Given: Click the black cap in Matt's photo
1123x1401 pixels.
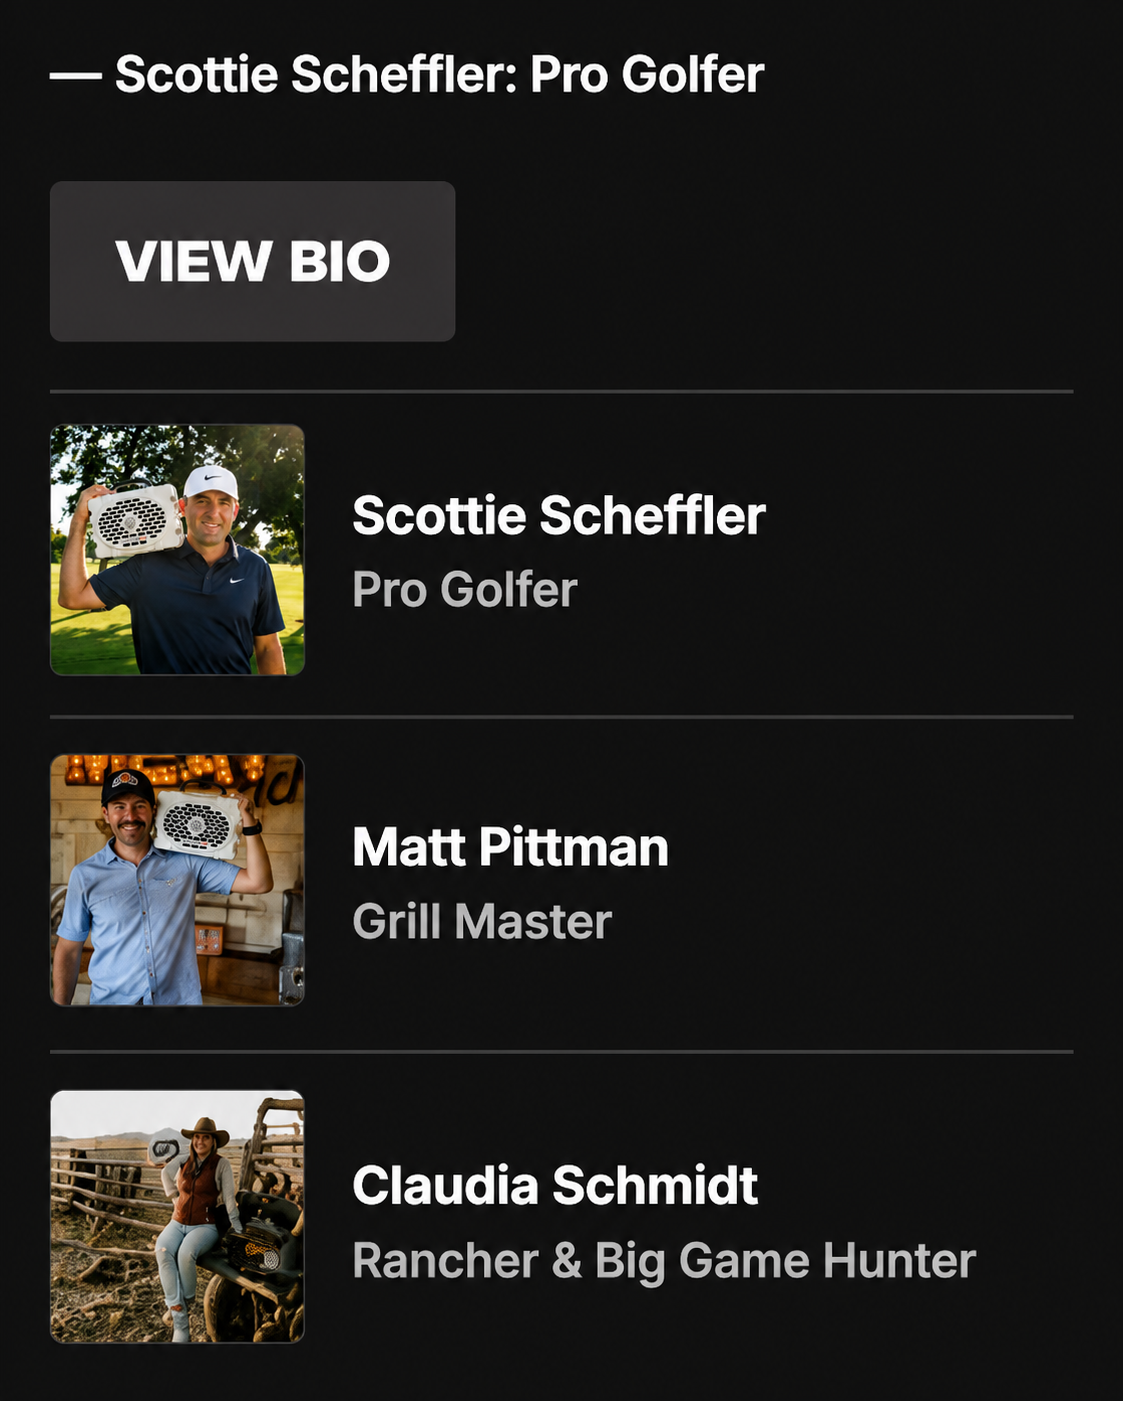Looking at the screenshot, I should pos(128,787).
